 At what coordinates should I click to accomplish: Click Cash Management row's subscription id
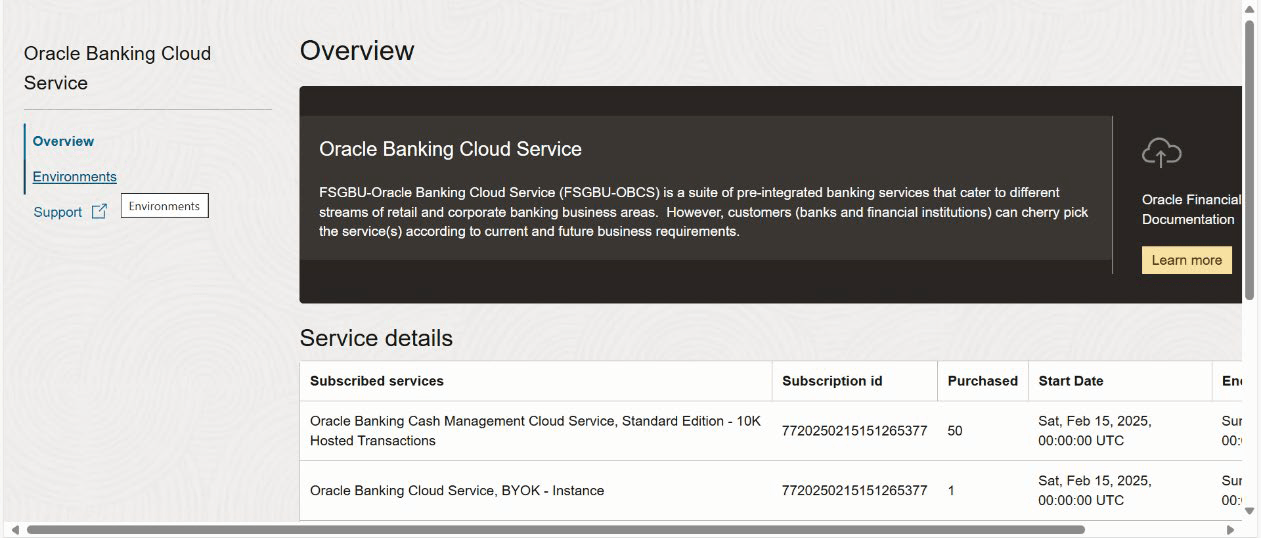pos(854,431)
